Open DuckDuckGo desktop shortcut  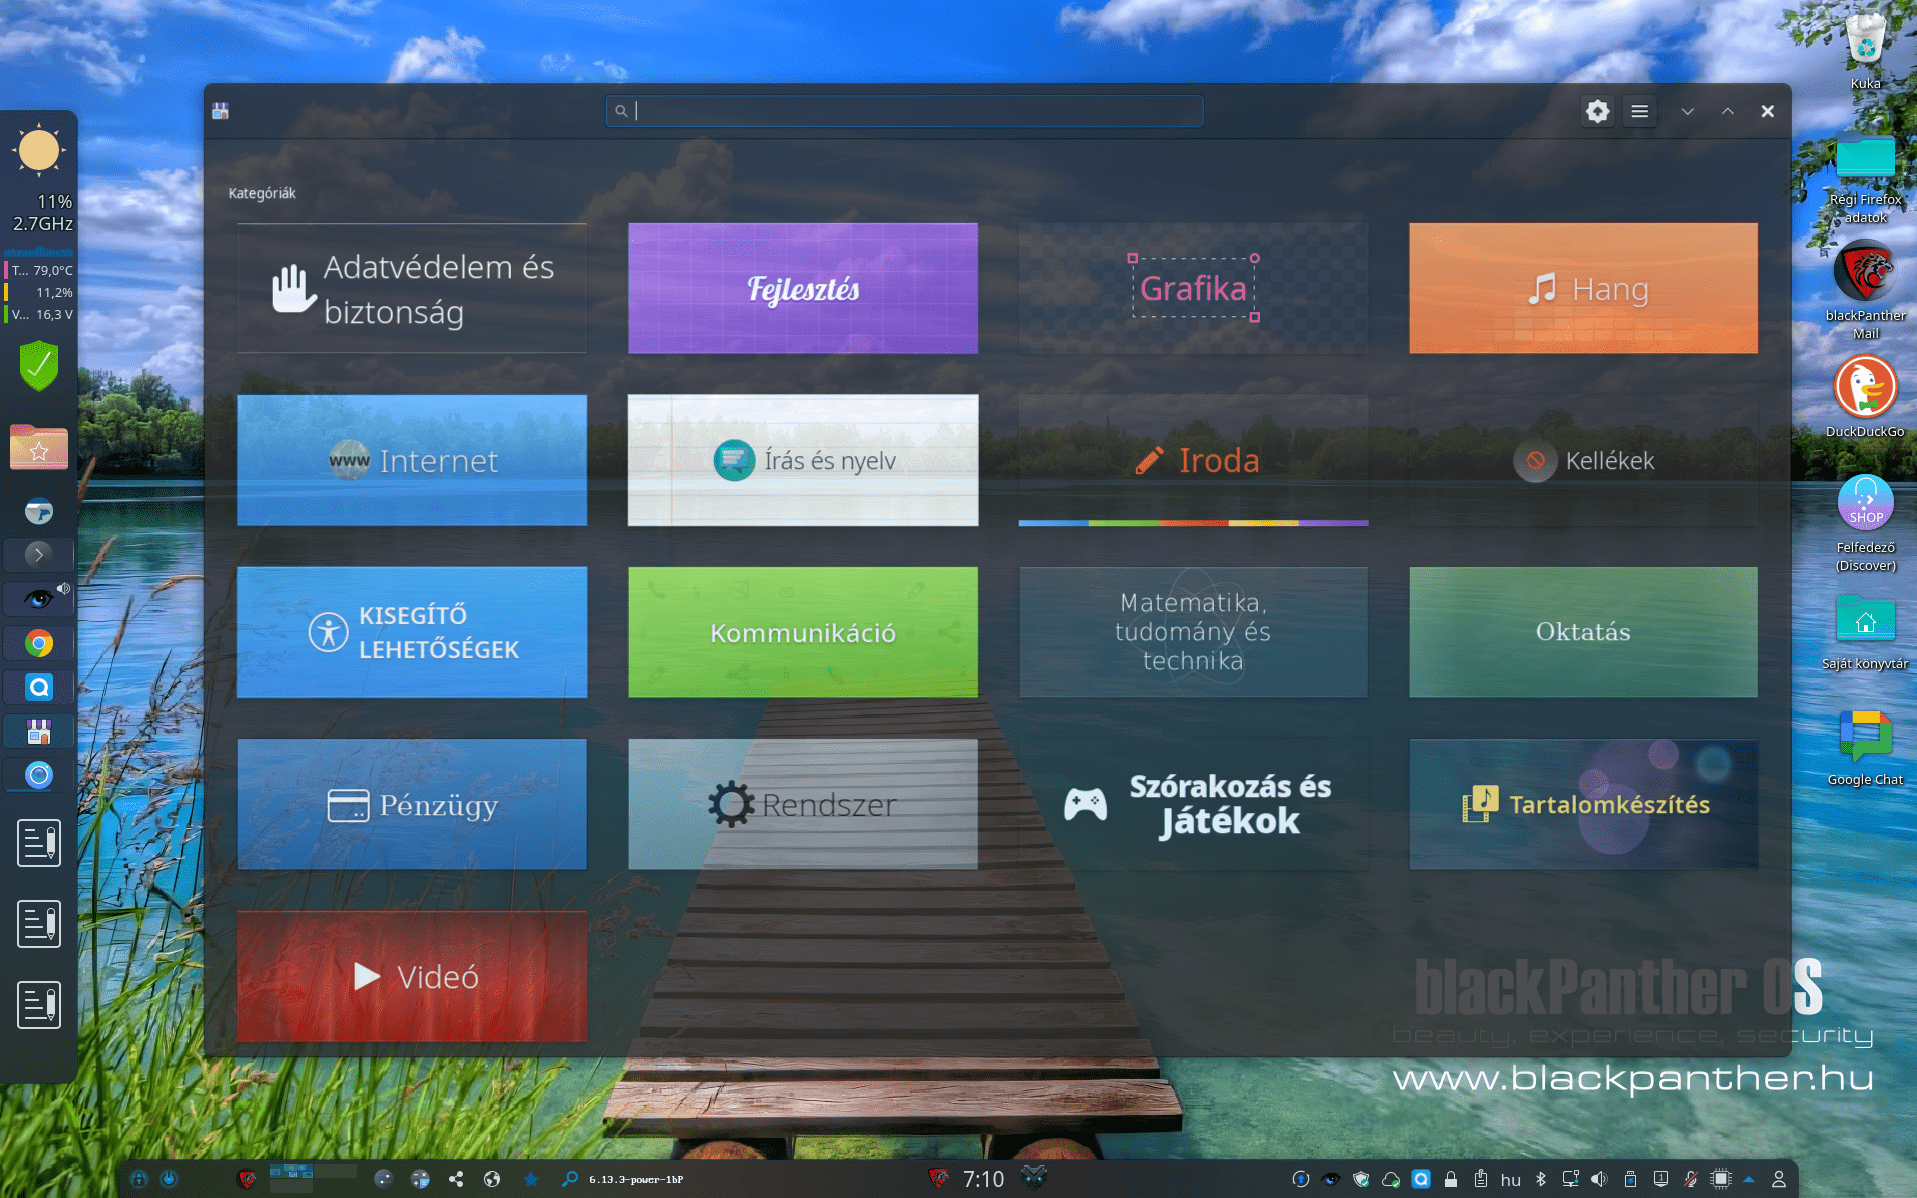coord(1865,388)
